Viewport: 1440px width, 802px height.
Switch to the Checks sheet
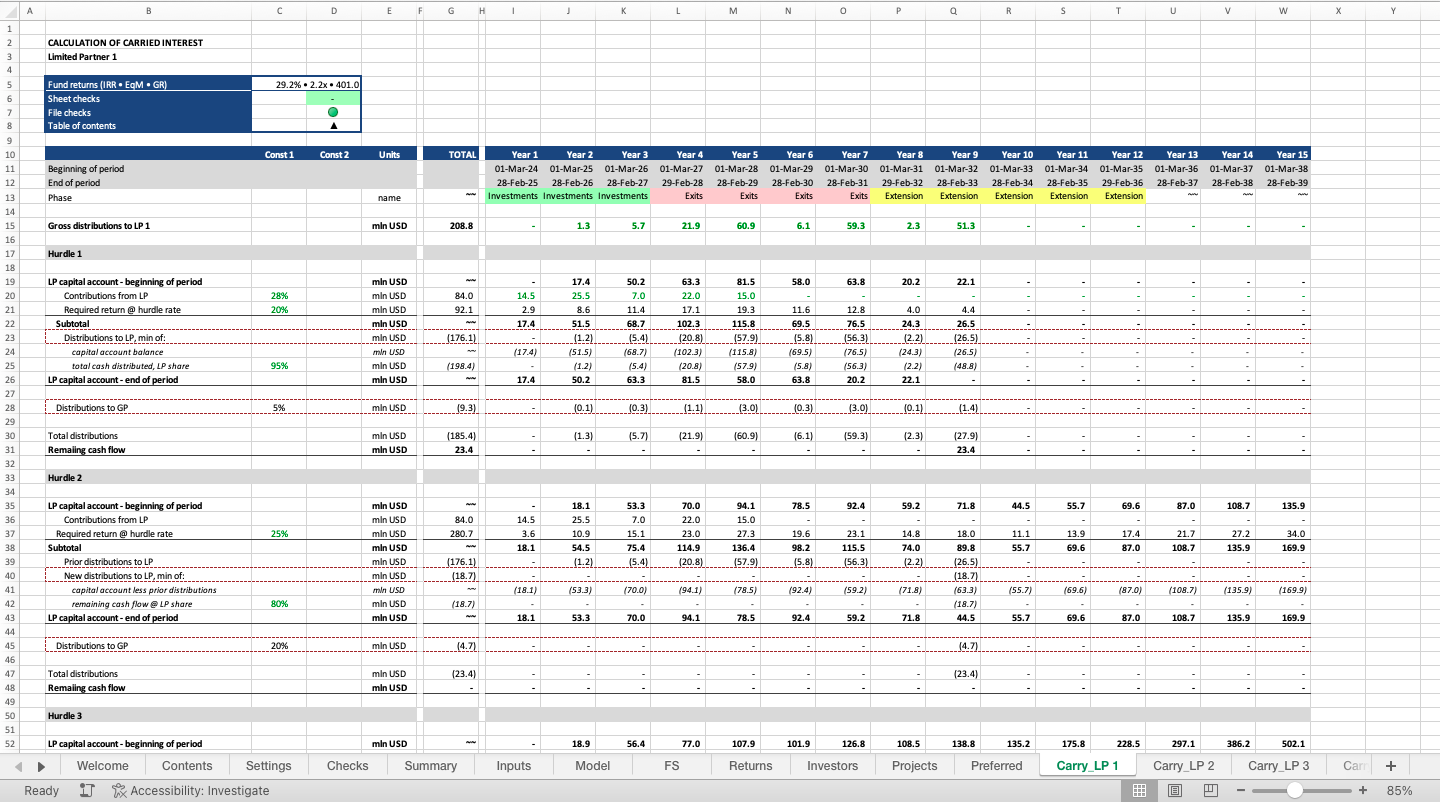347,766
